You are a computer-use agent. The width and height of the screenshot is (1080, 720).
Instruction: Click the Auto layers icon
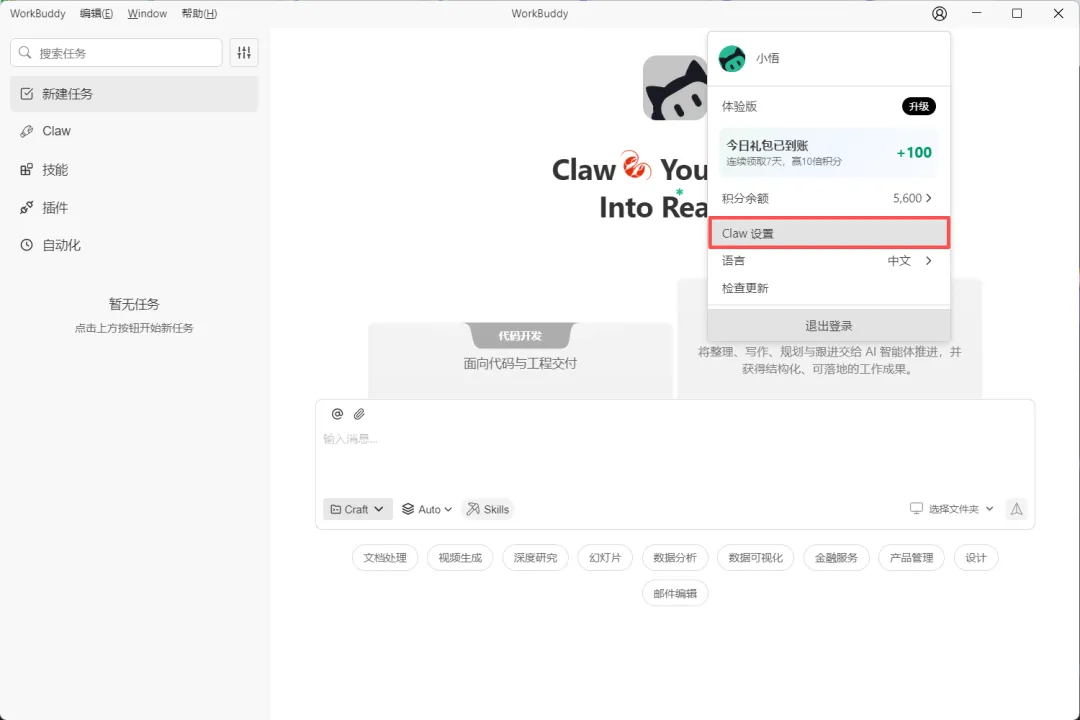pos(408,509)
